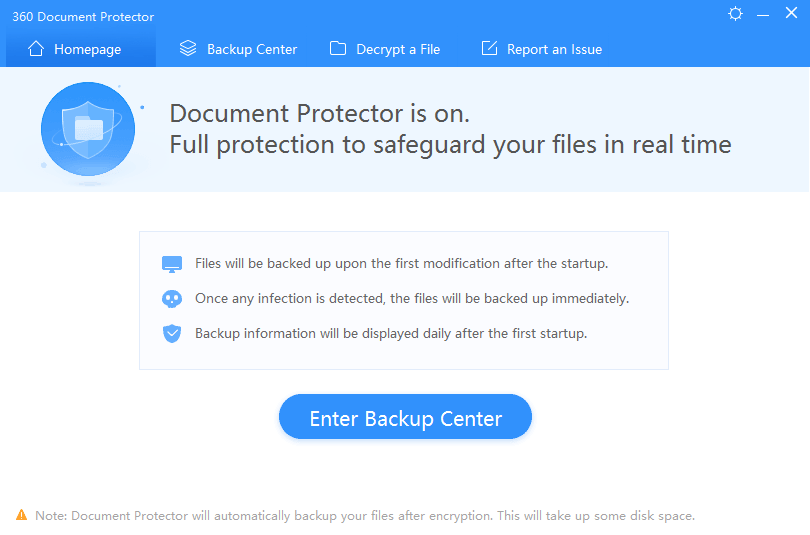The height and width of the screenshot is (535, 810).
Task: Click the 360 Document Protector window title
Action: [83, 17]
